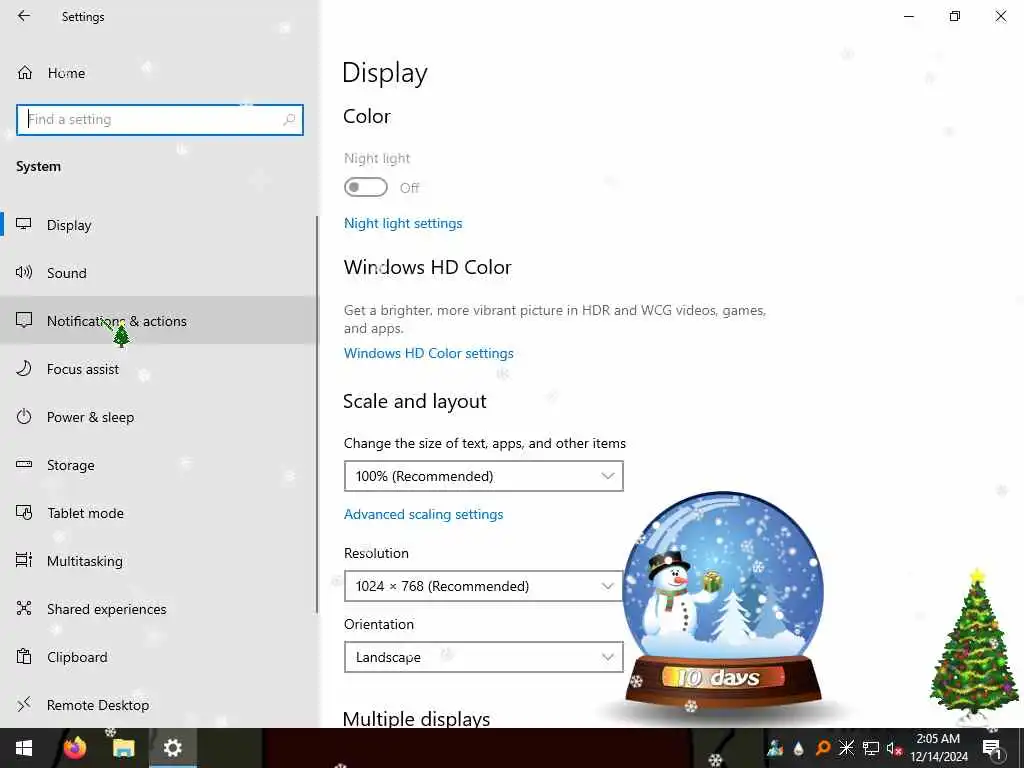This screenshot has width=1024, height=768.
Task: Open the network status tray icon
Action: [871, 748]
